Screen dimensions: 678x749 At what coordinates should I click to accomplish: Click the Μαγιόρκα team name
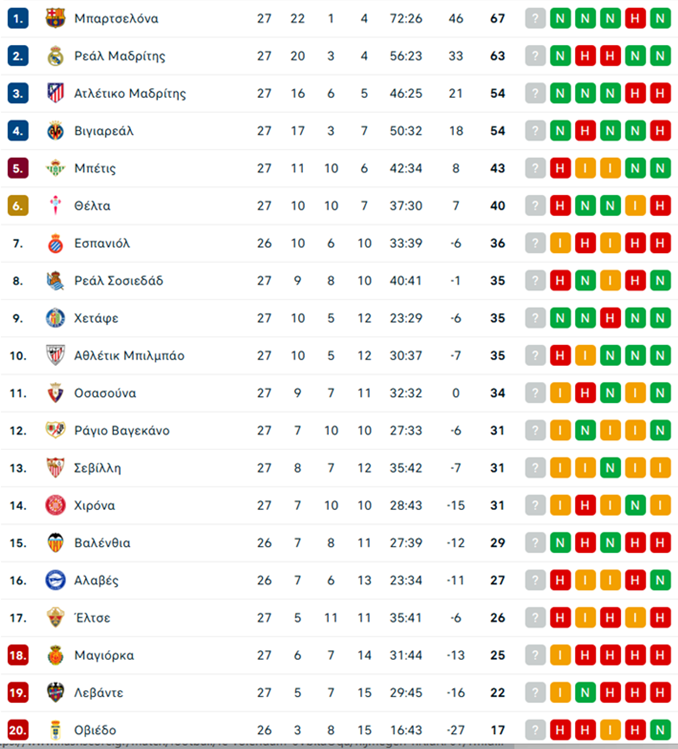point(104,655)
